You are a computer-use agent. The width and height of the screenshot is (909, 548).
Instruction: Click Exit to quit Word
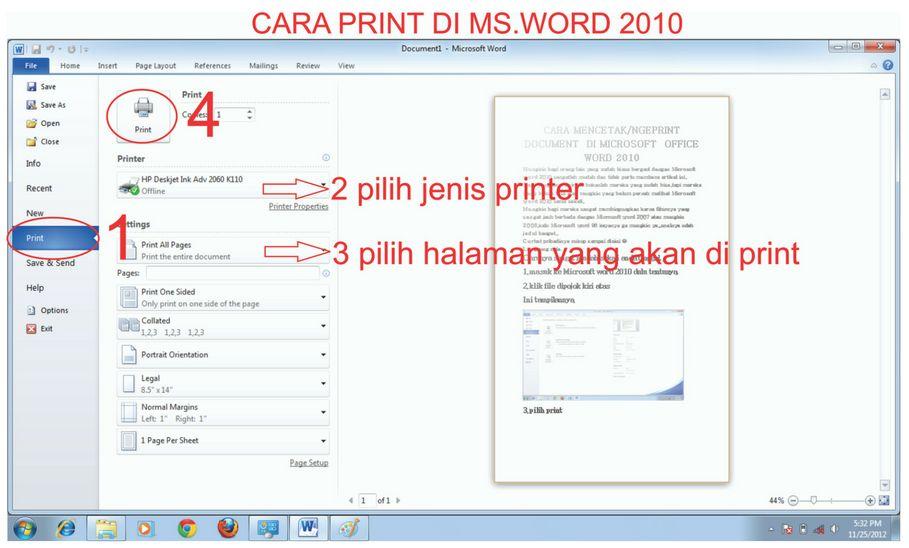tap(39, 329)
